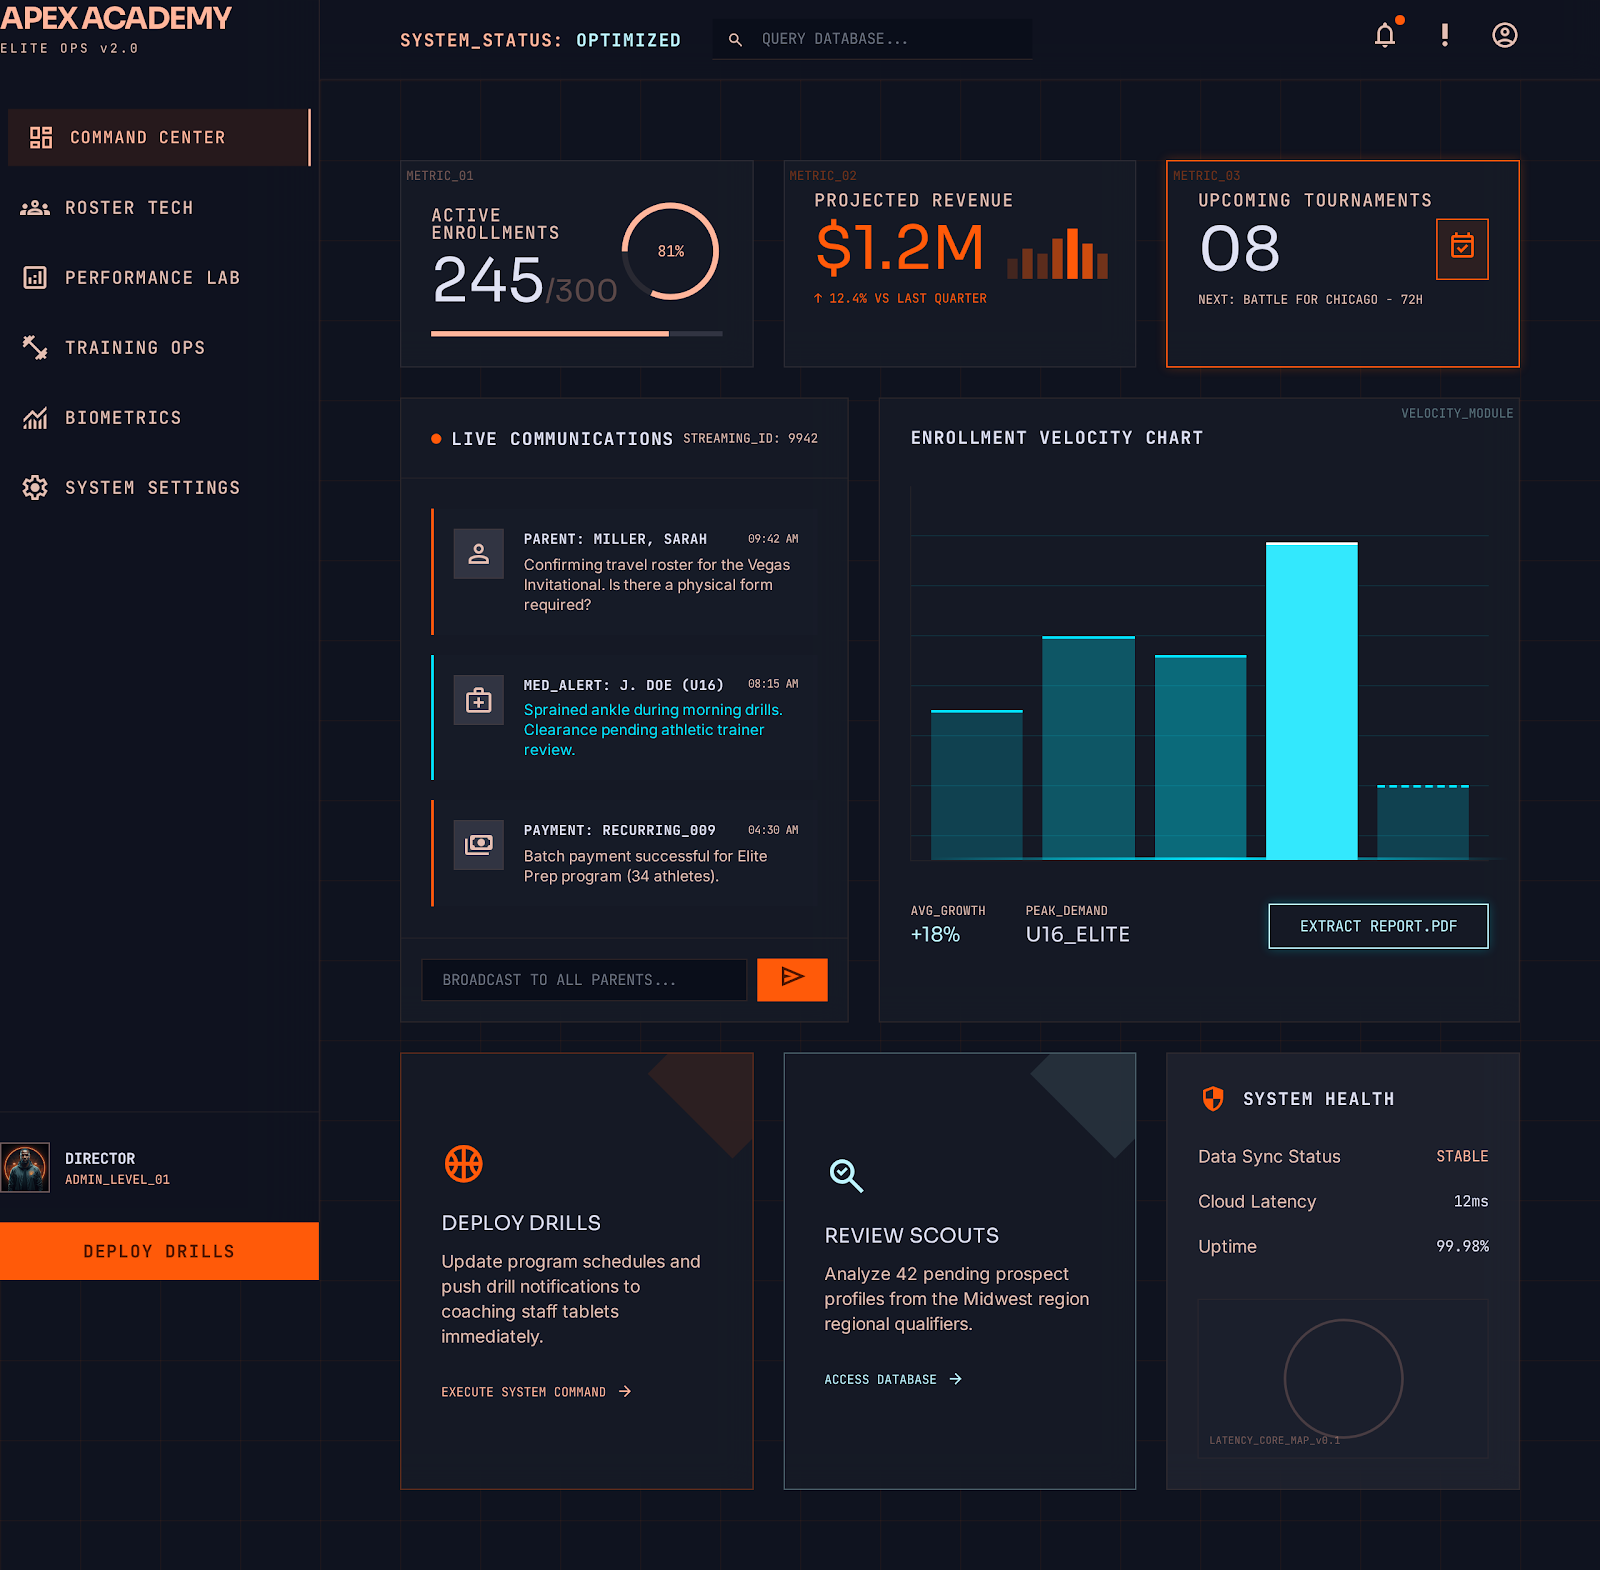Click the Apex Academy logo
Screen dimensions: 1600x1570
(x=116, y=19)
